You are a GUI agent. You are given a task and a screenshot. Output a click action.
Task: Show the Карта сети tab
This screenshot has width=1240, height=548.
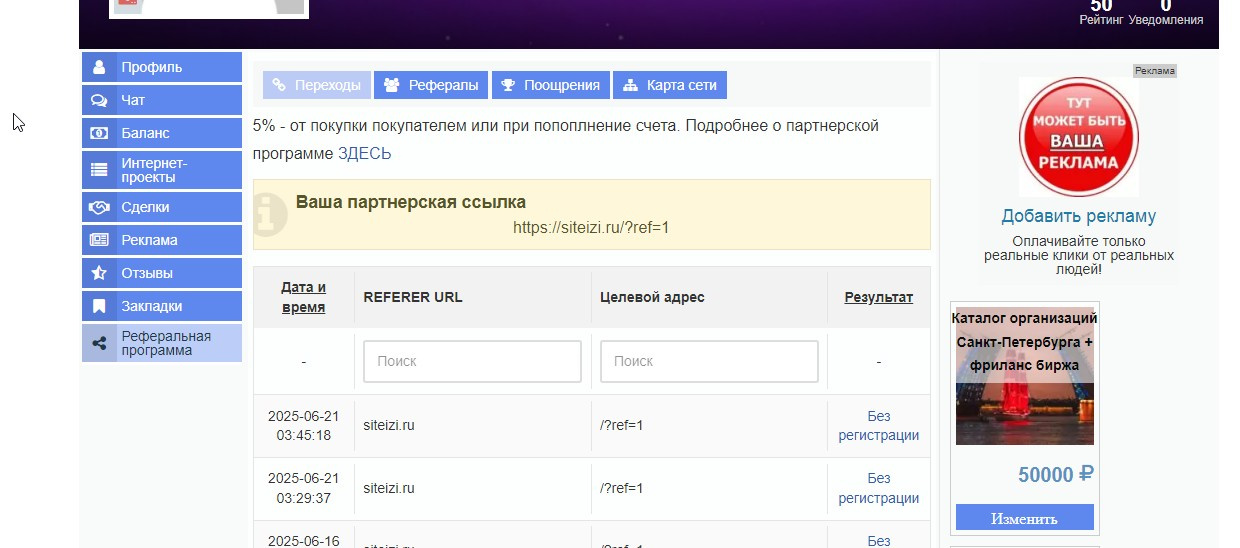pos(670,86)
